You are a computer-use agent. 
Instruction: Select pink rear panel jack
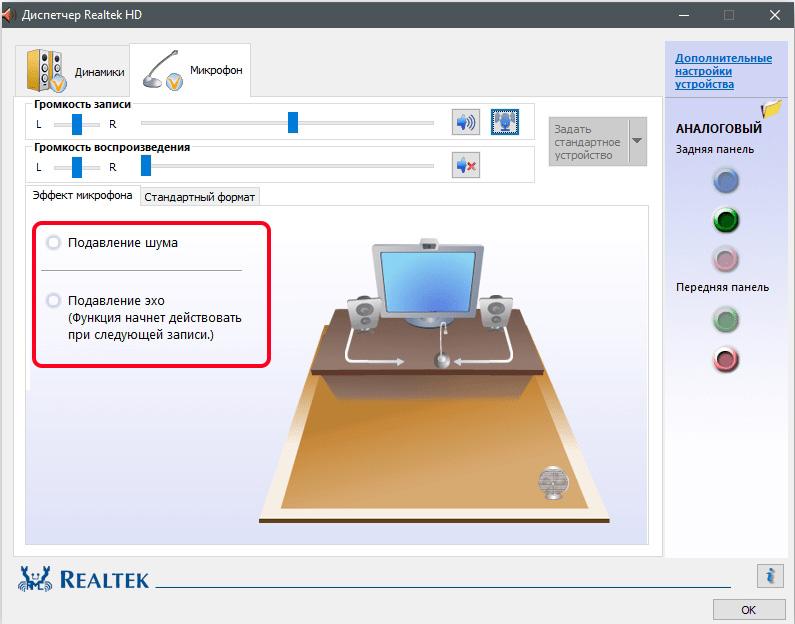pos(726,259)
